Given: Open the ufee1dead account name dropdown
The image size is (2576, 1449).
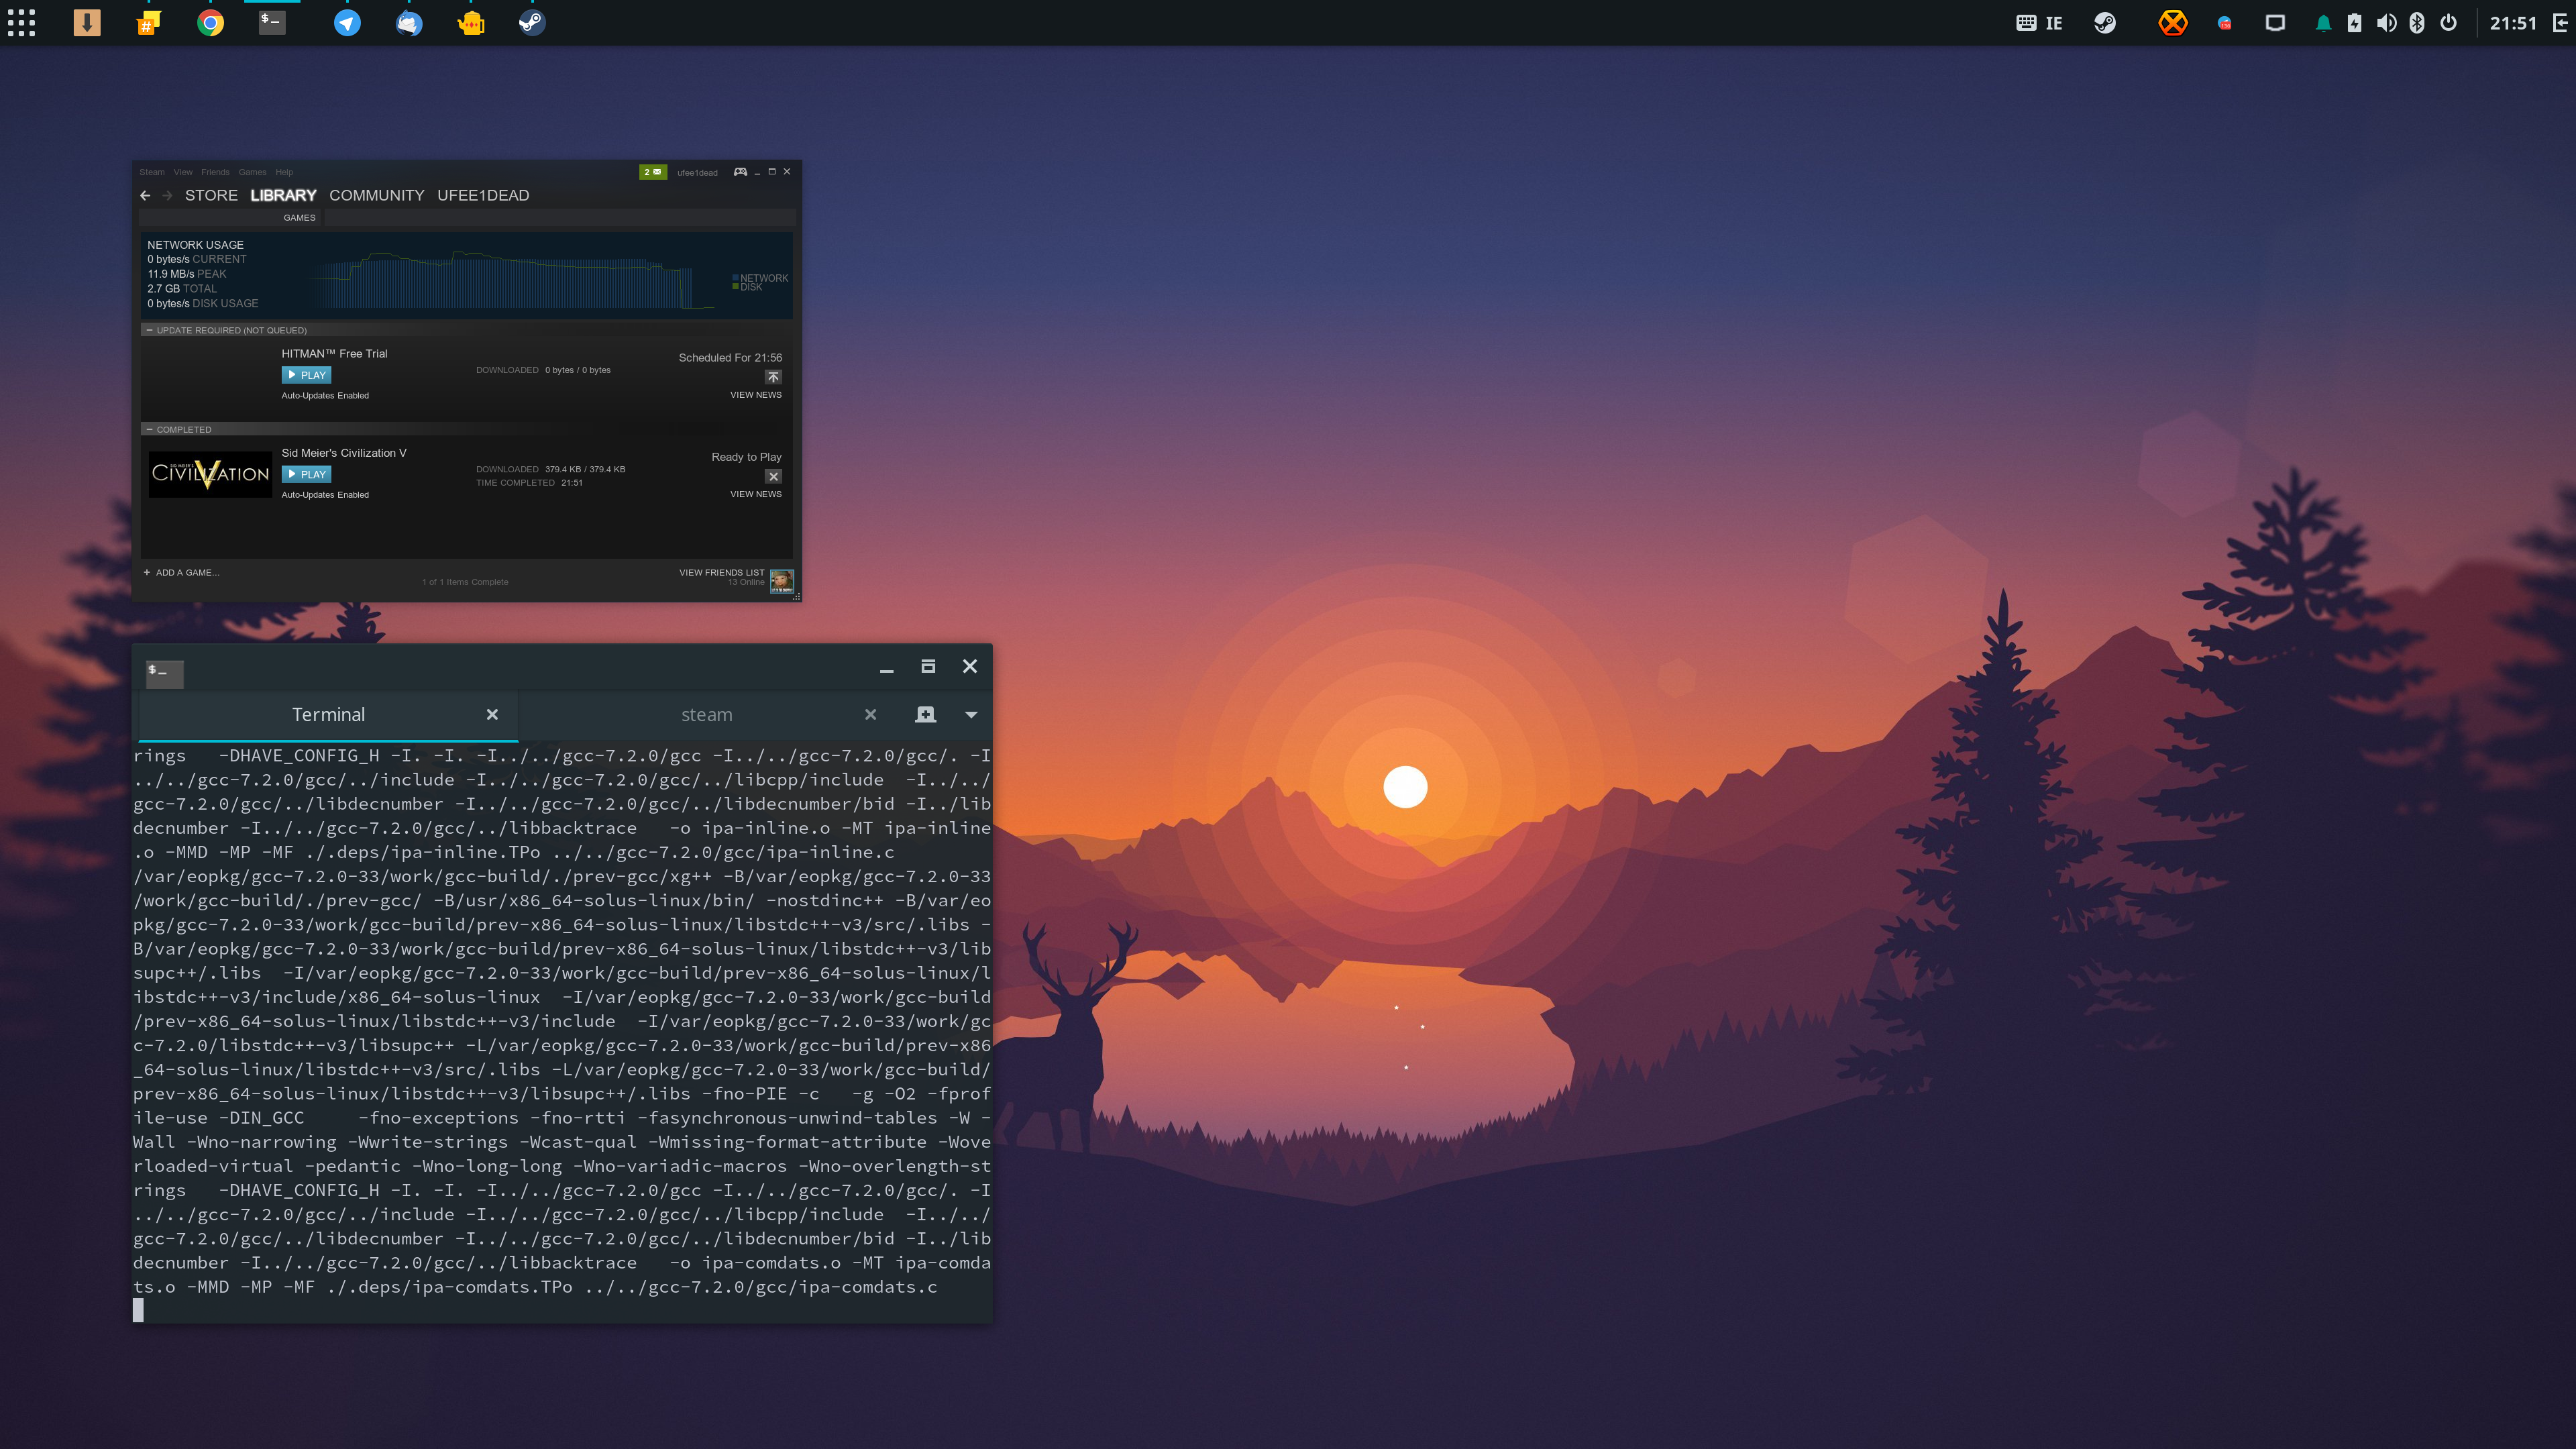Looking at the screenshot, I should coord(697,172).
